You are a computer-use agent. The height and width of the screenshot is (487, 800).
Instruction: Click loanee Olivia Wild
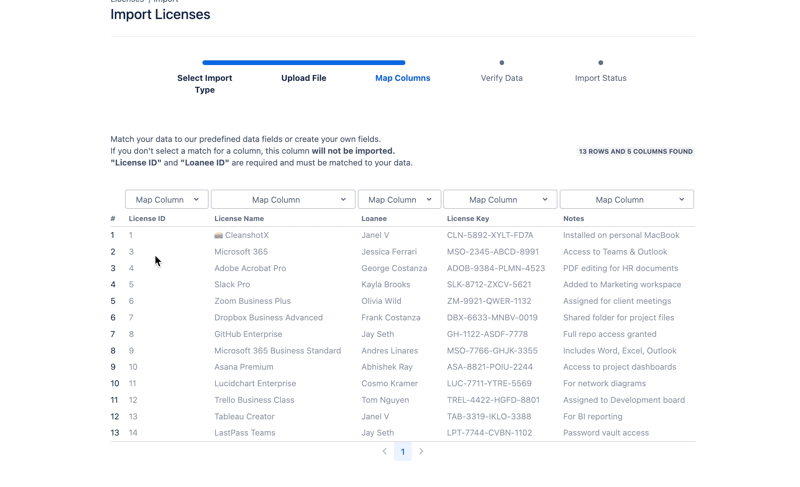coord(382,301)
